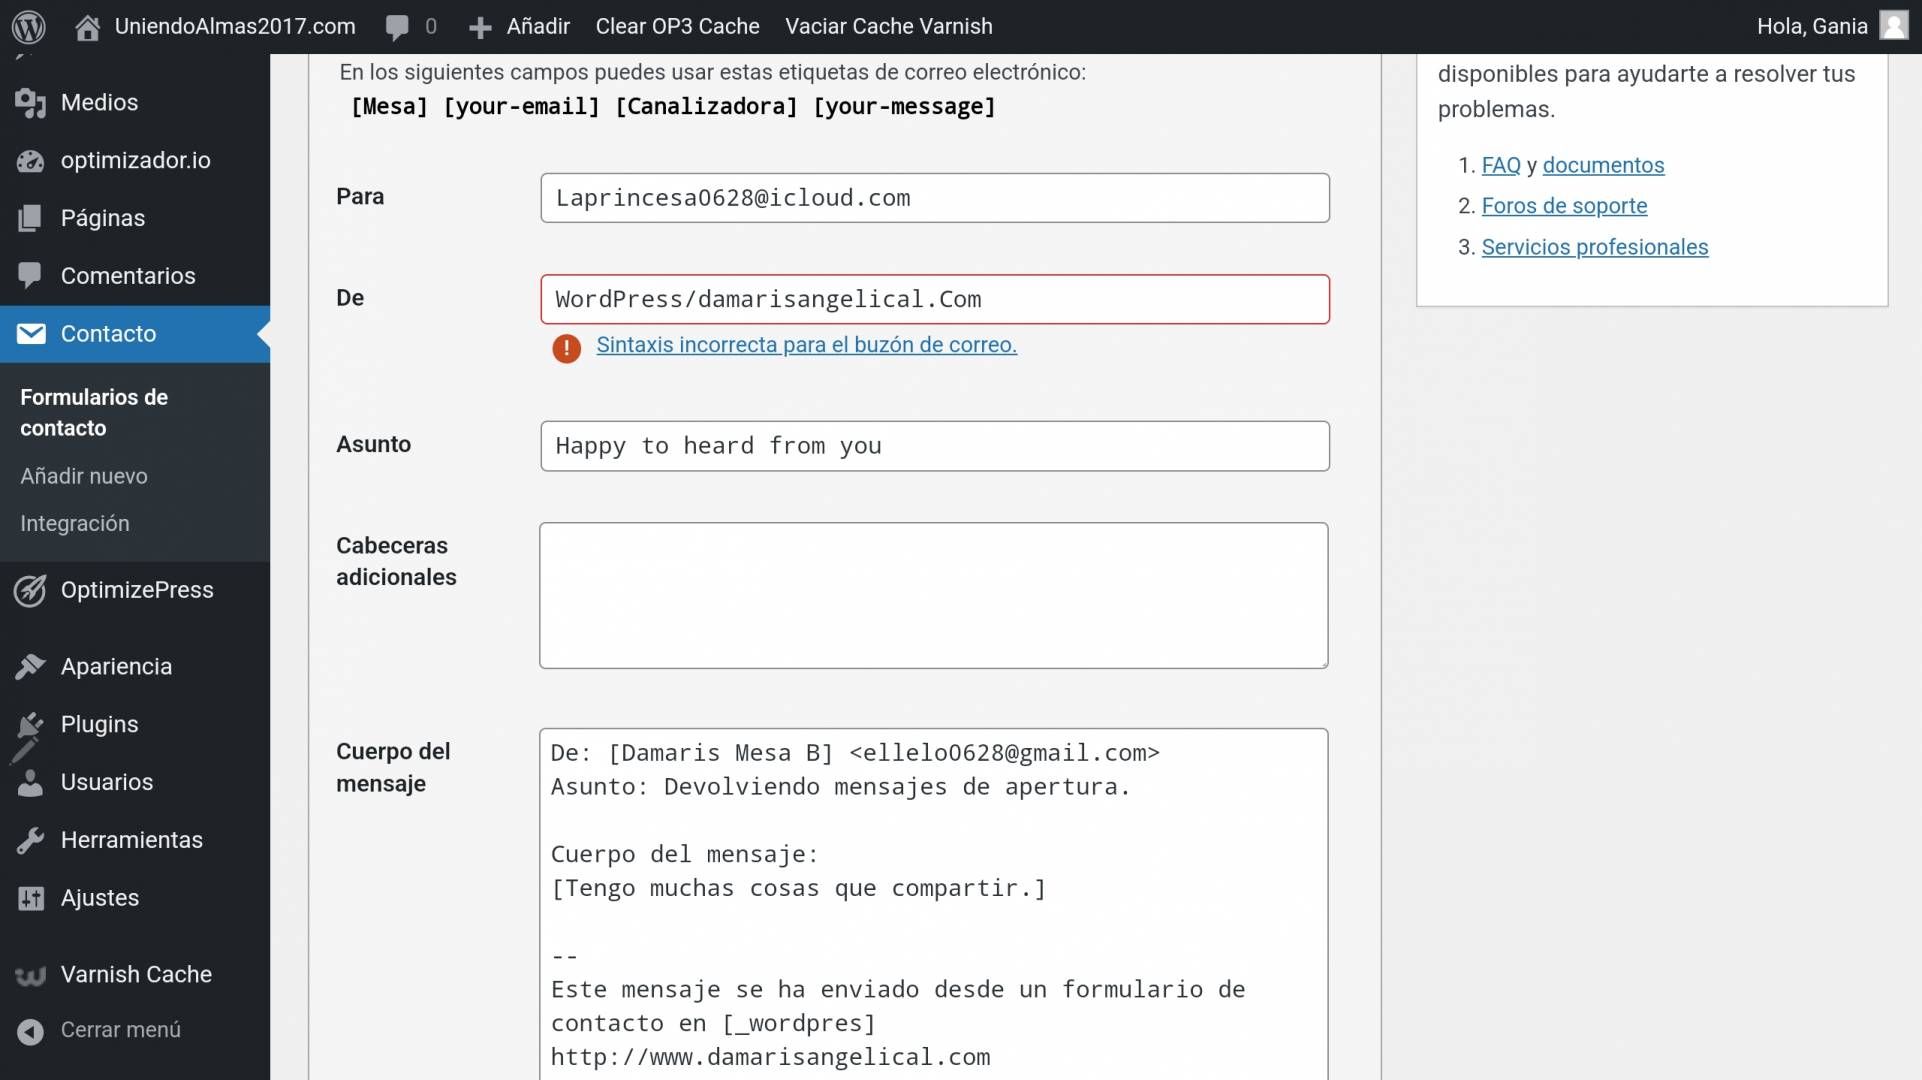Open the comments bubble icon in admin bar
The width and height of the screenshot is (1922, 1080).
pos(397,27)
